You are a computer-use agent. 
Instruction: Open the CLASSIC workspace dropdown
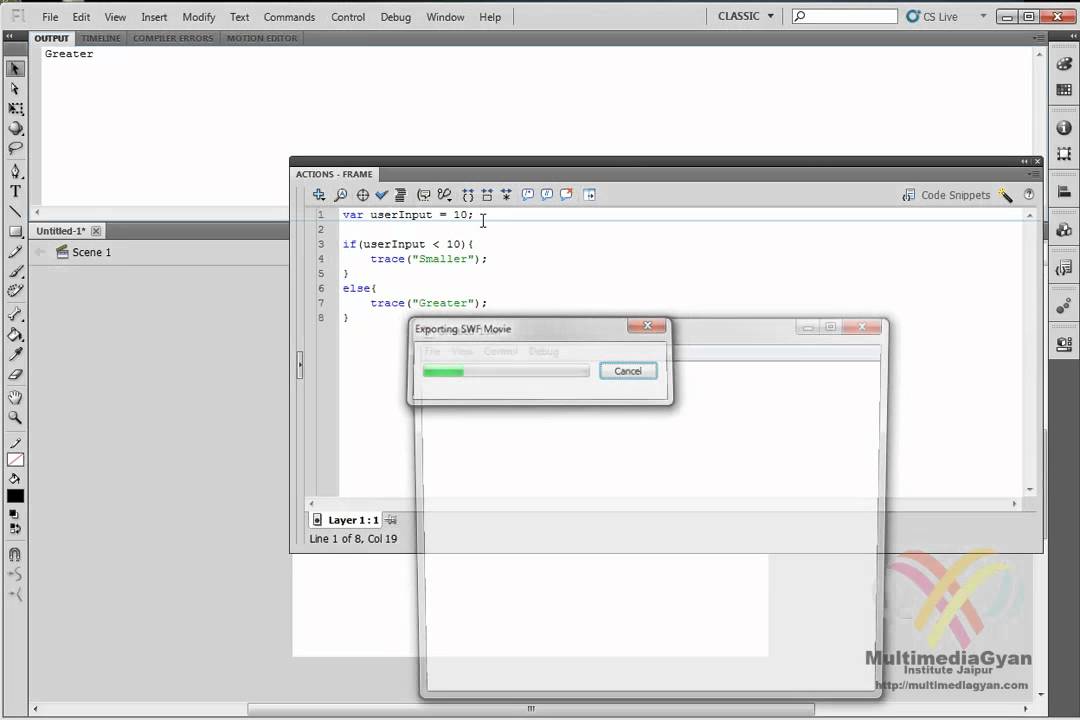[746, 16]
